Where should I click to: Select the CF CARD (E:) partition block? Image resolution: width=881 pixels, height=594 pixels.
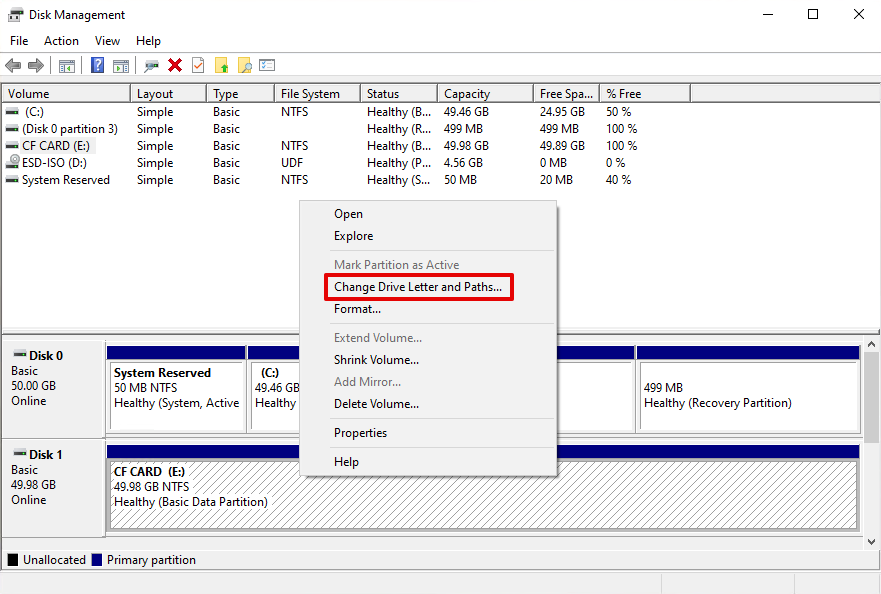point(483,488)
